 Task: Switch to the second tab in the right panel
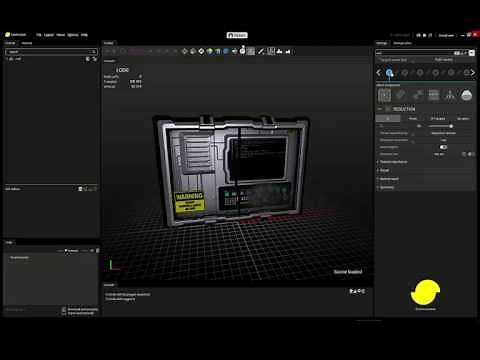click(x=402, y=43)
